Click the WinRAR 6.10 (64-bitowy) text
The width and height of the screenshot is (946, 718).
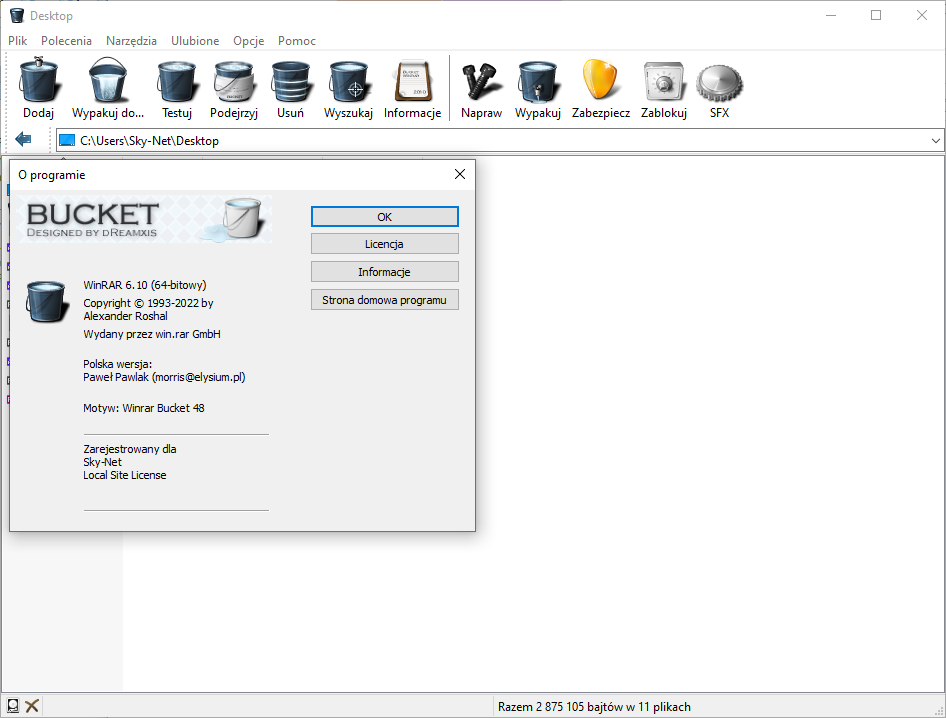(x=145, y=285)
